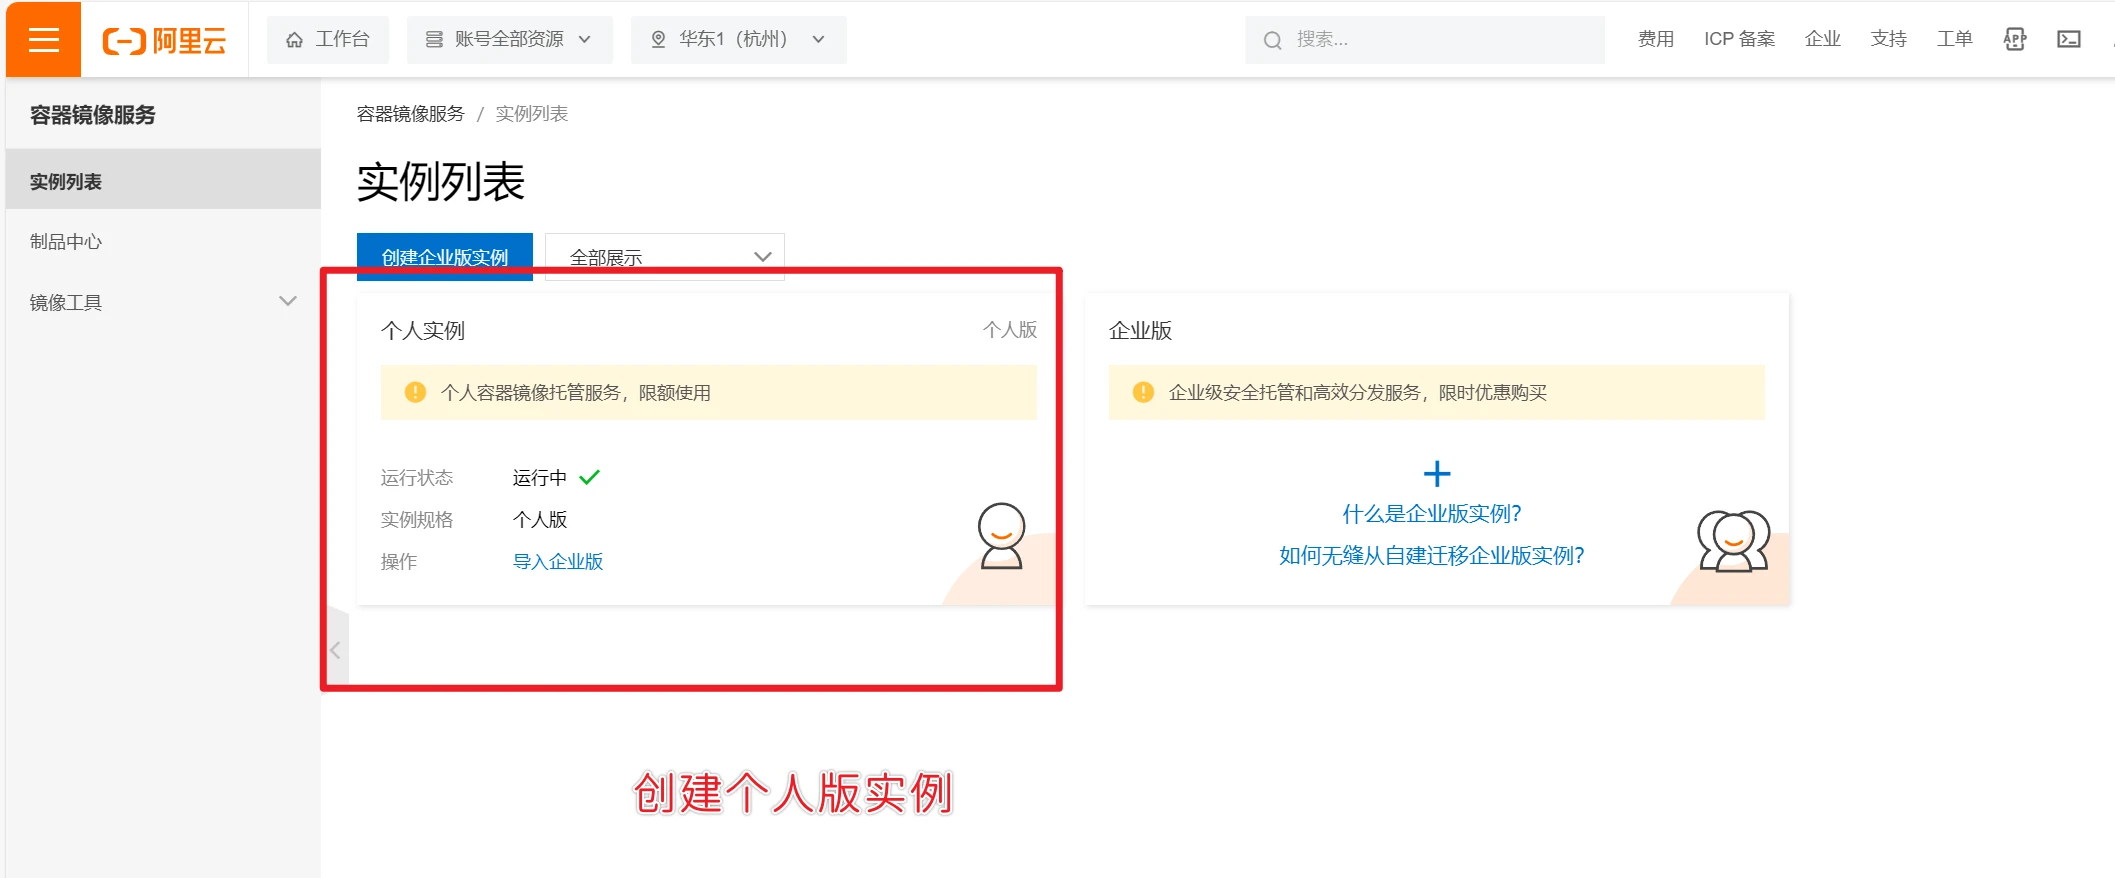This screenshot has height=878, width=2115.
Task: Click the Alibaba Cloud logo
Action: pyautogui.click(x=165, y=40)
